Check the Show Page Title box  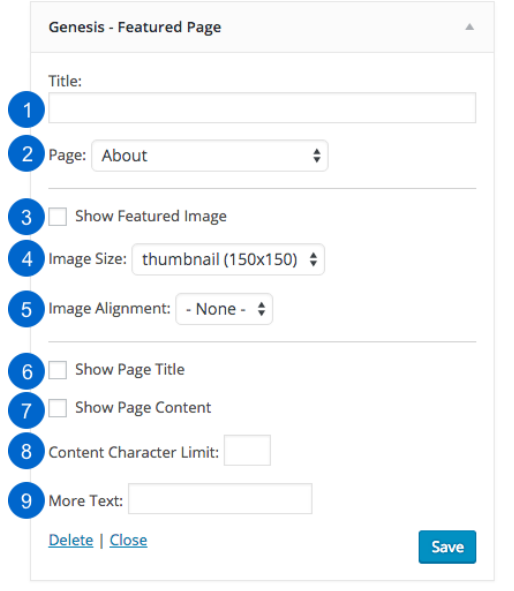coord(58,370)
